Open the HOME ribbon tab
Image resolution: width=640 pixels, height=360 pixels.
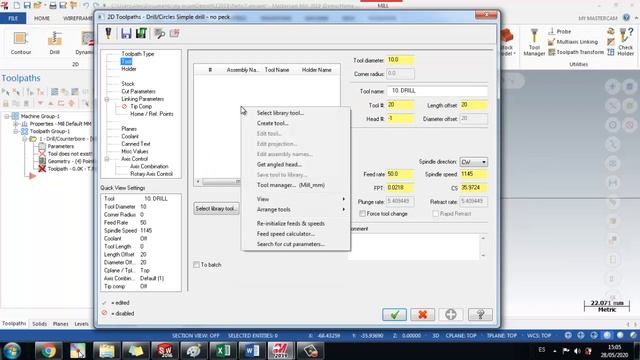coord(42,18)
